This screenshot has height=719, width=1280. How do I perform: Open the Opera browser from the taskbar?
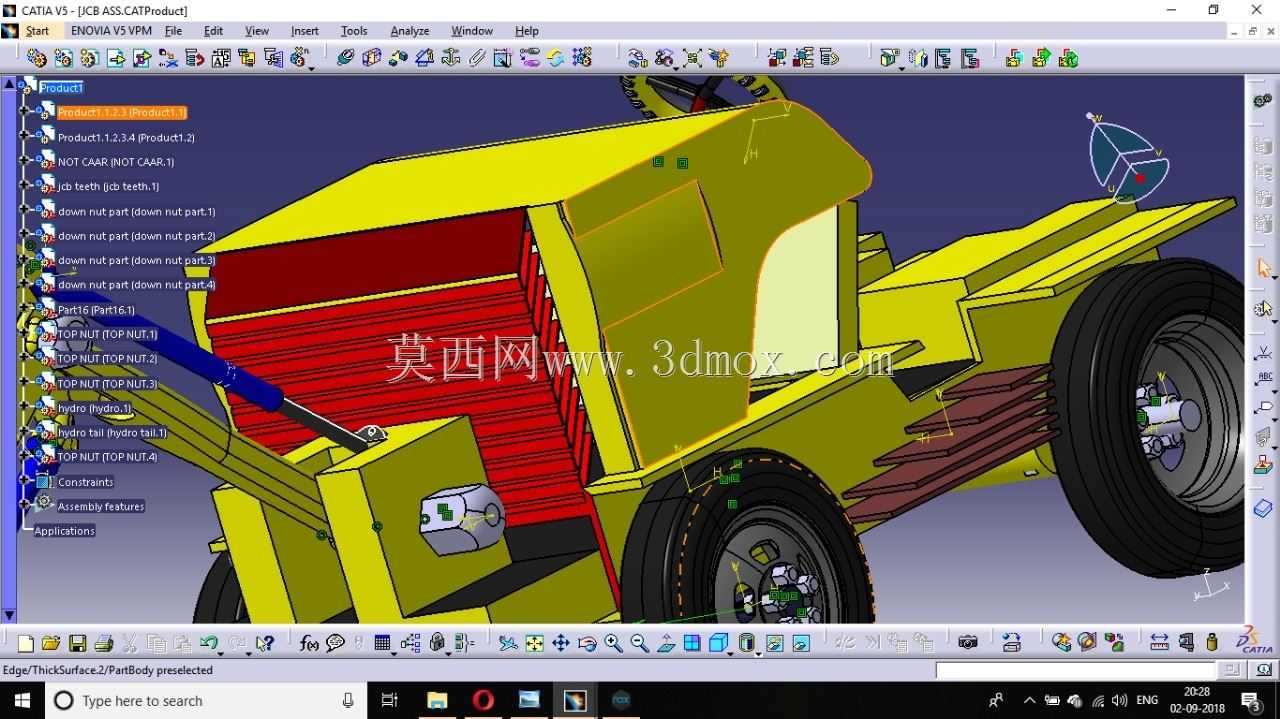pos(483,701)
